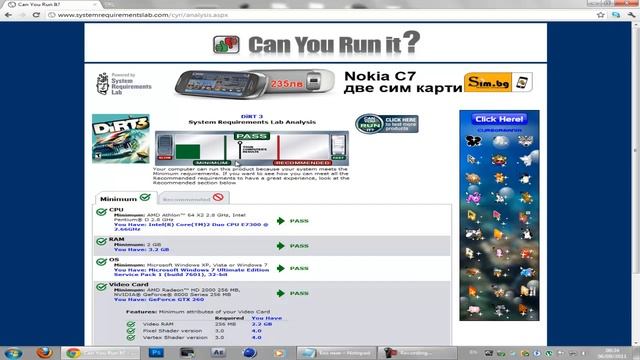Click the Can You Run It thumbs logo
Screen dimensions: 640x360
[x=226, y=44]
